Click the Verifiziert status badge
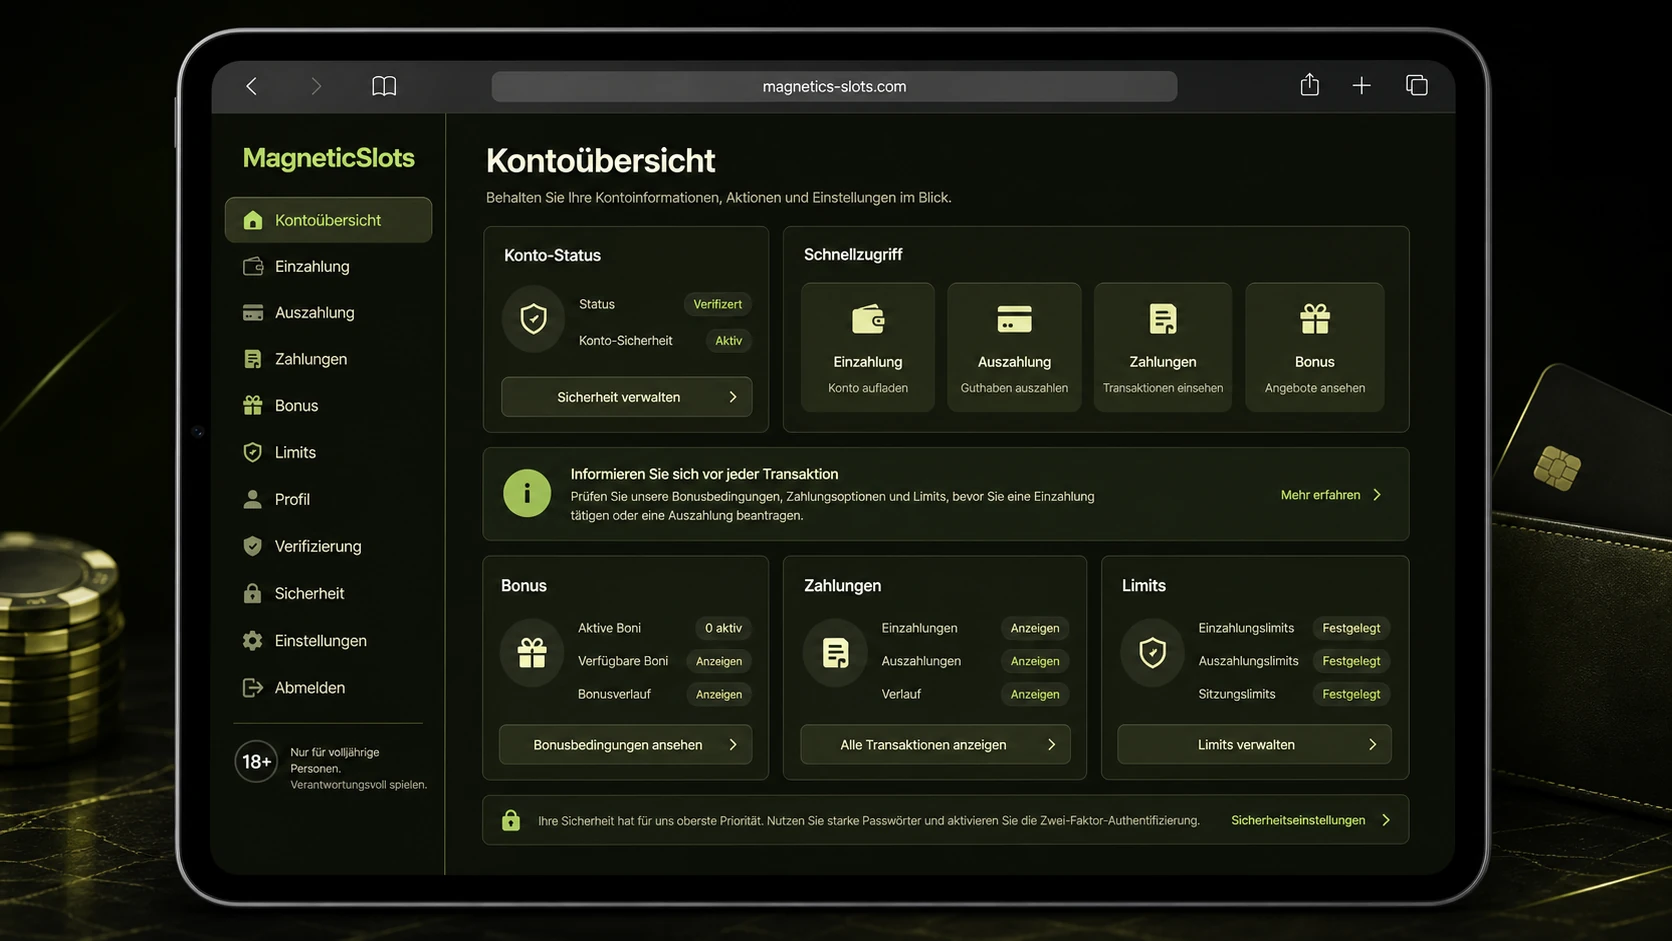The width and height of the screenshot is (1672, 941). click(717, 304)
